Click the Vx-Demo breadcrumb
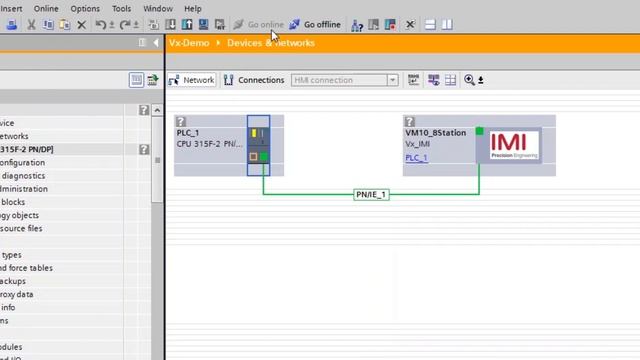The width and height of the screenshot is (640, 360). click(x=189, y=43)
